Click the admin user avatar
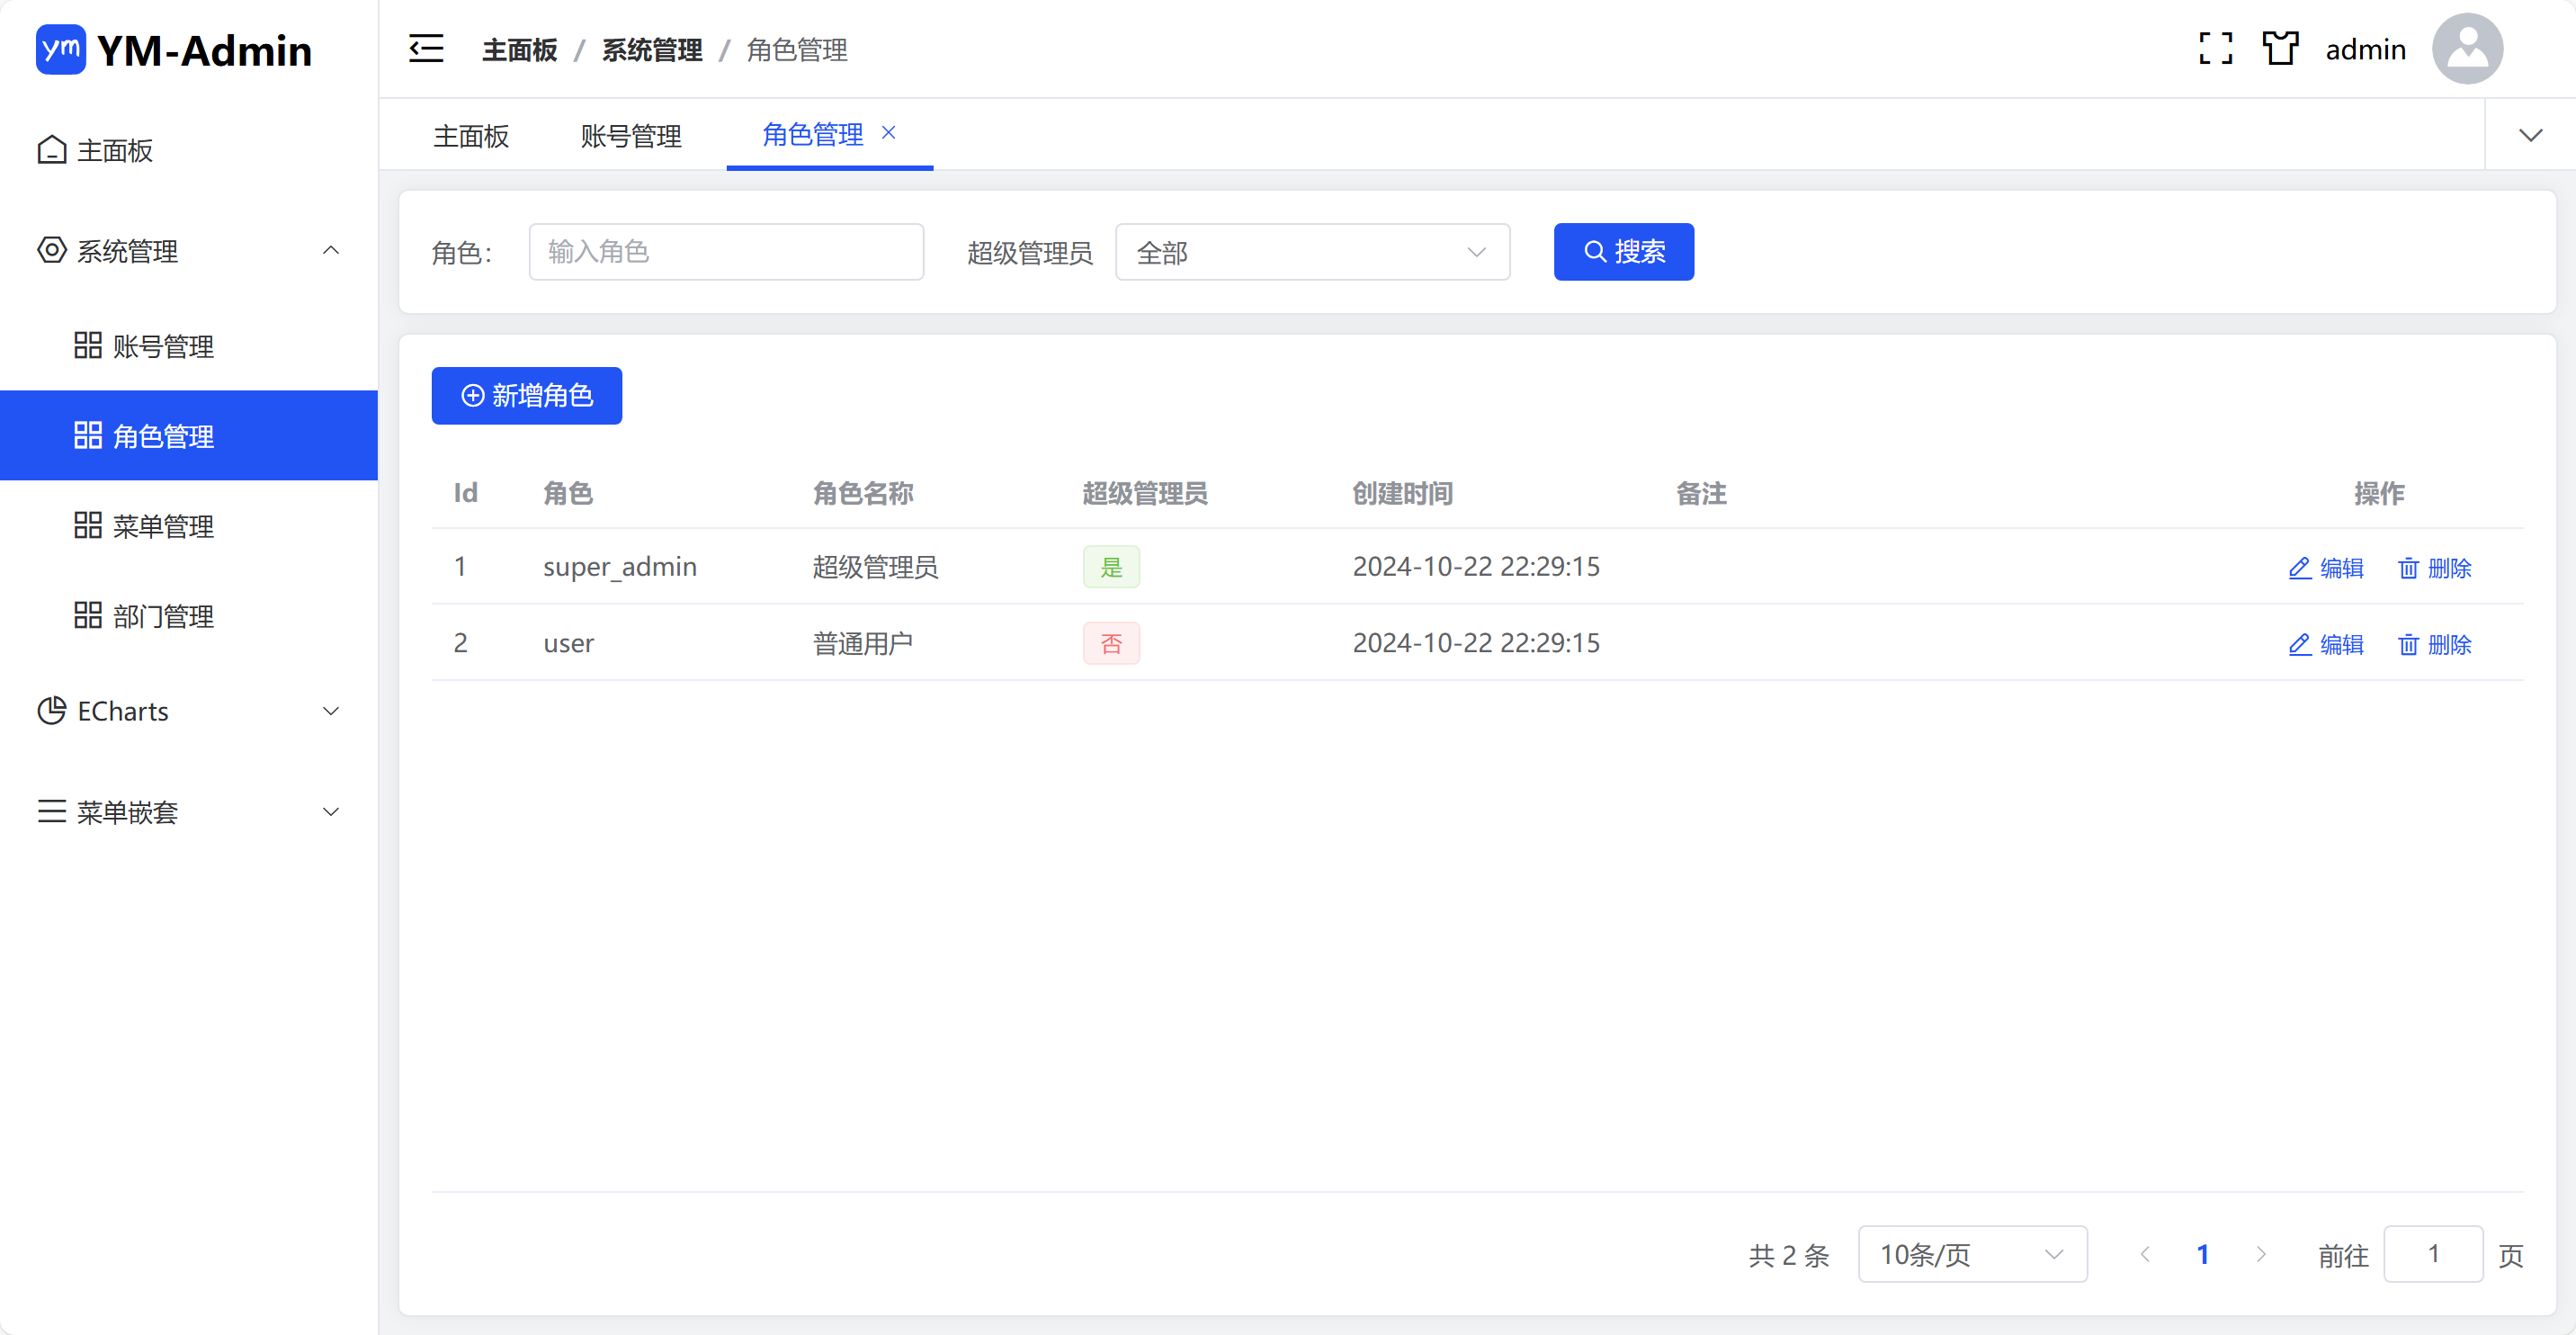2576x1335 pixels. tap(2466, 48)
